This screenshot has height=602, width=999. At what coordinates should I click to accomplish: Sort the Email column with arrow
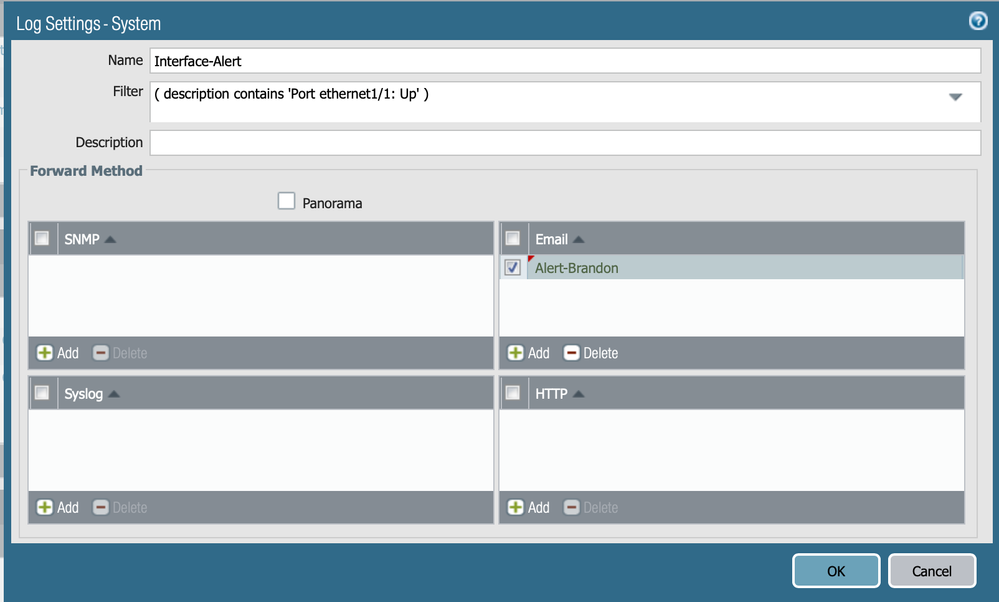579,239
